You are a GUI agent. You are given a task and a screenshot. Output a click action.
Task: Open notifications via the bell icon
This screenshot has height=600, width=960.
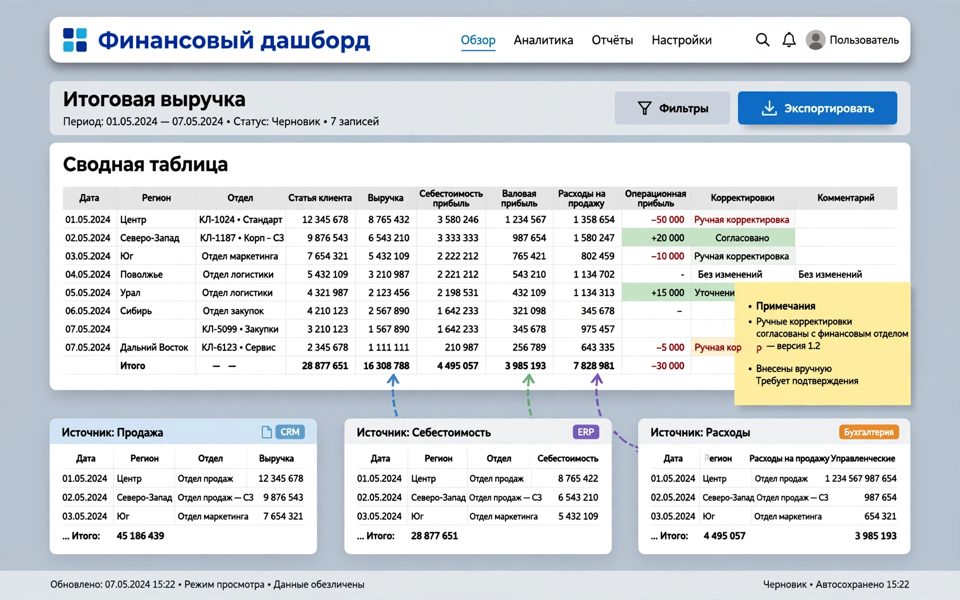789,40
